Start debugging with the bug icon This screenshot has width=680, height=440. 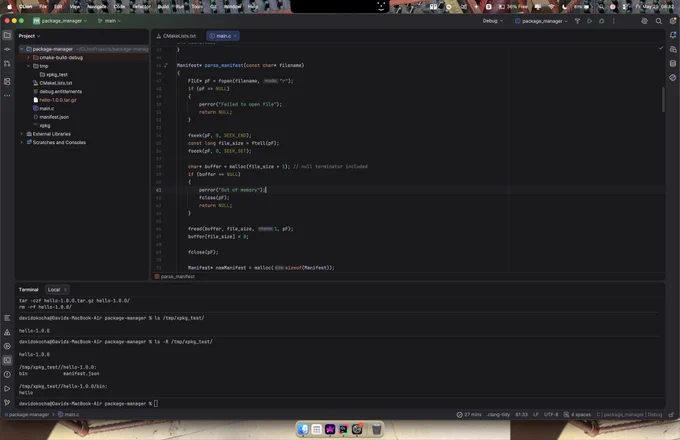tap(602, 21)
